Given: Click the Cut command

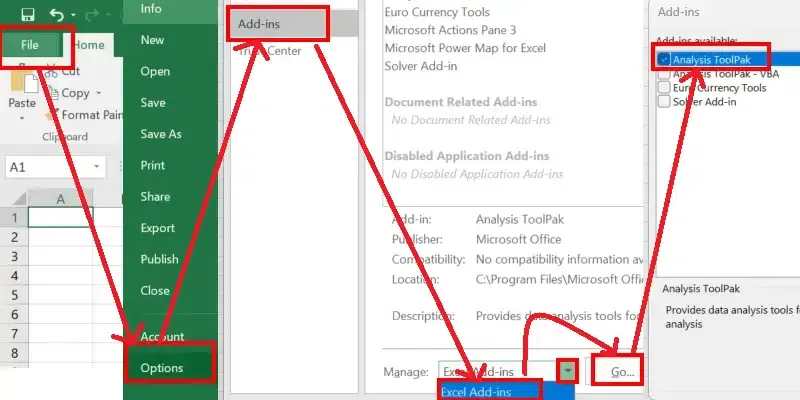Looking at the screenshot, I should 63,71.
